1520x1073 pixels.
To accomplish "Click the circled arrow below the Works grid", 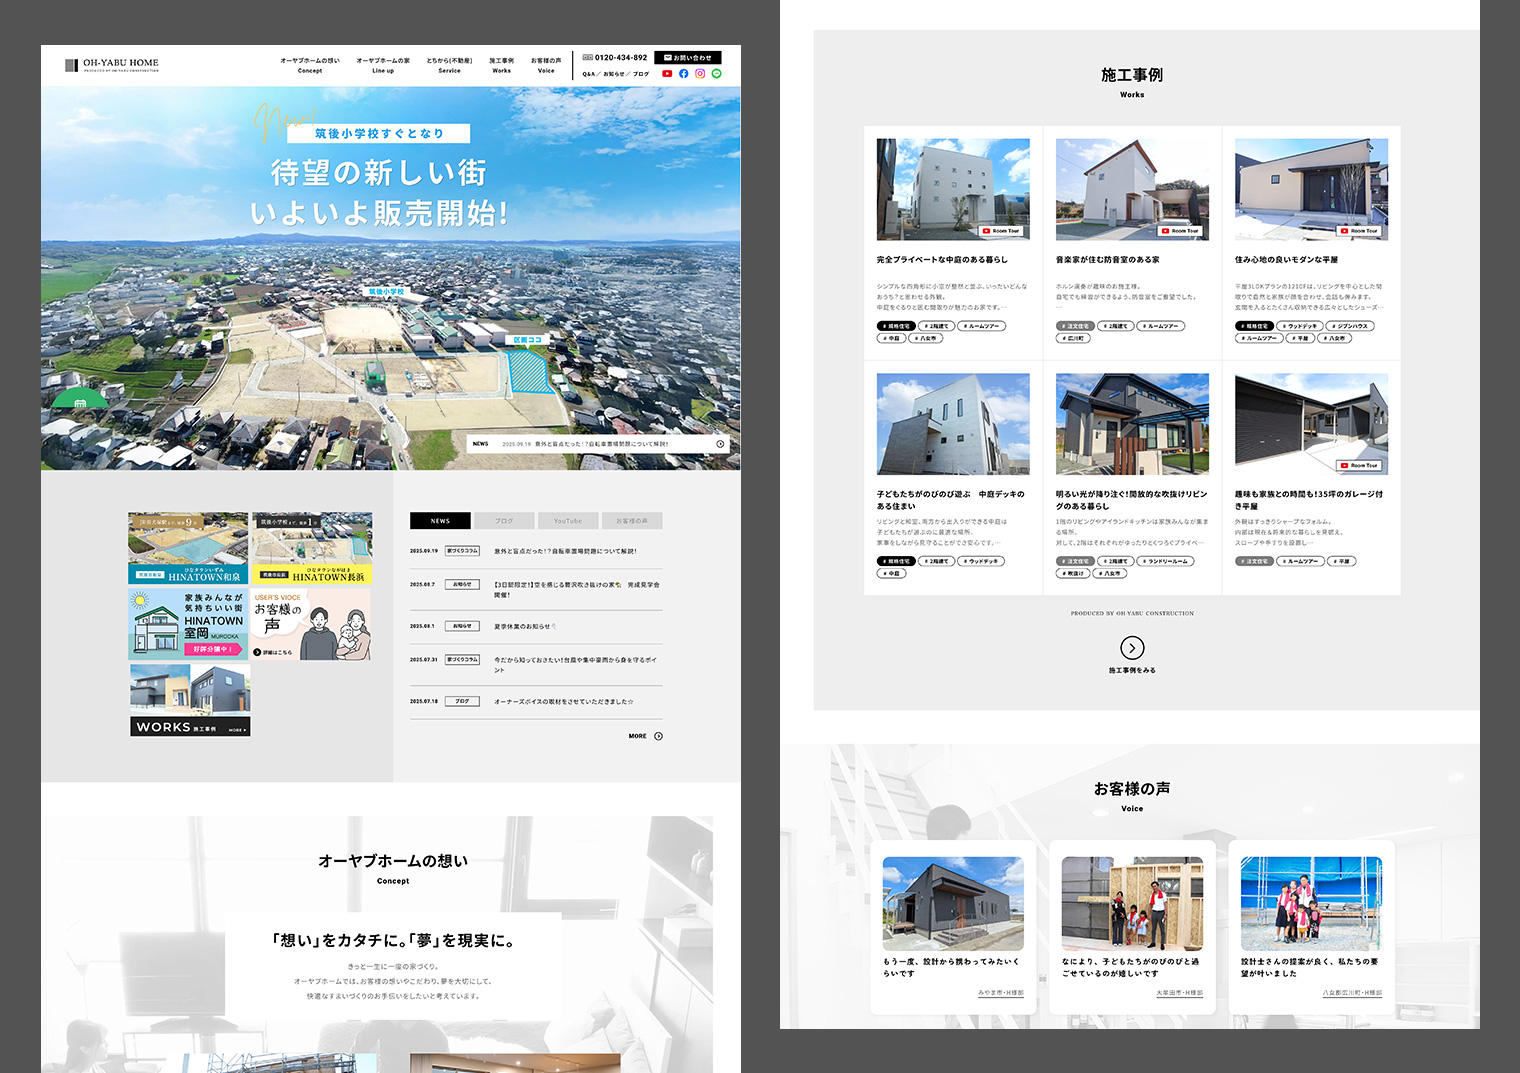I will point(1132,648).
